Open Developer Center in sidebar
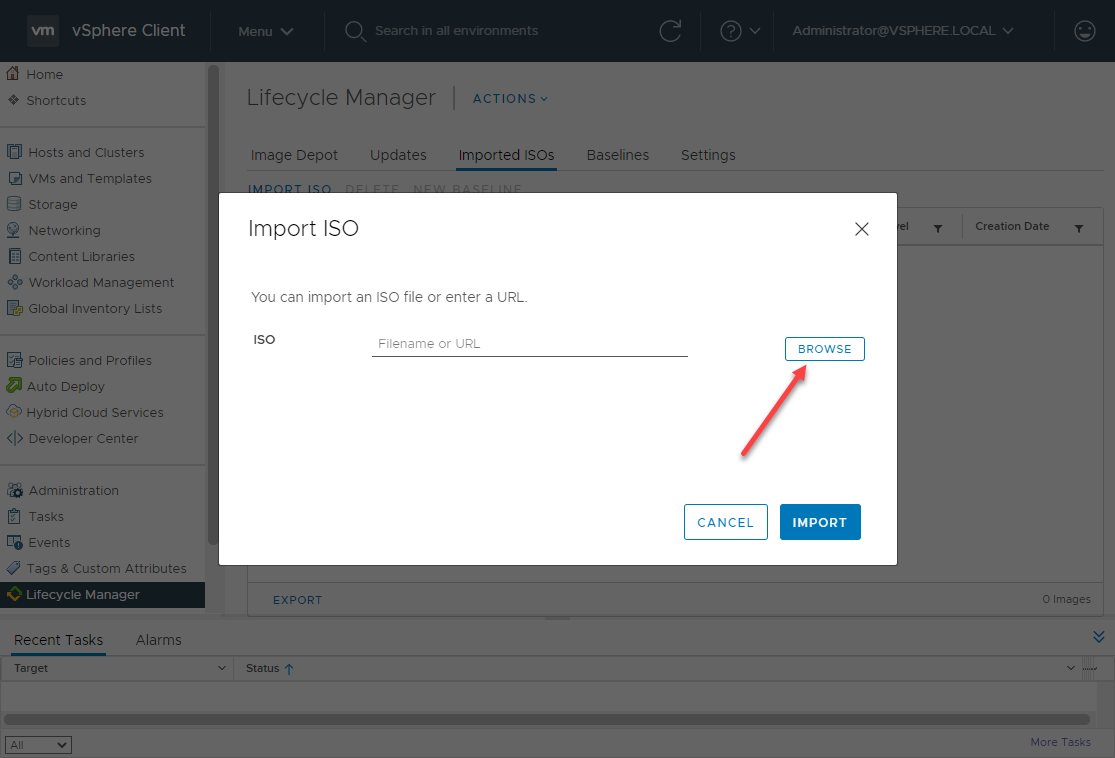1115x758 pixels. pos(83,439)
